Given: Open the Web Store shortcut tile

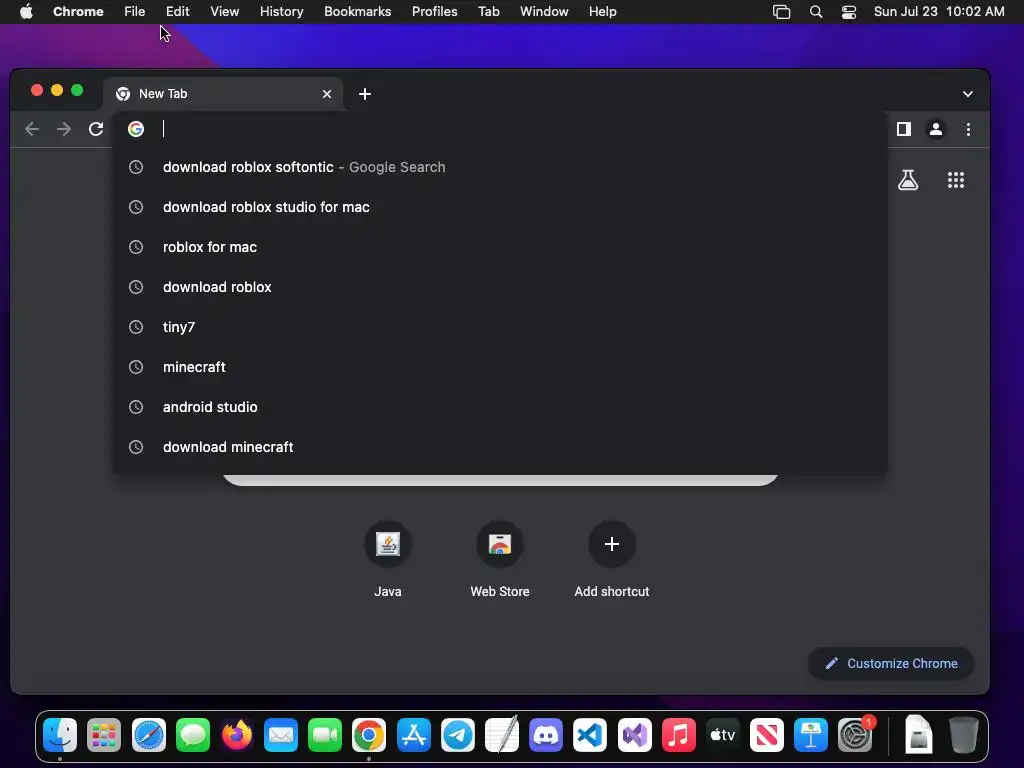Looking at the screenshot, I should [500, 558].
